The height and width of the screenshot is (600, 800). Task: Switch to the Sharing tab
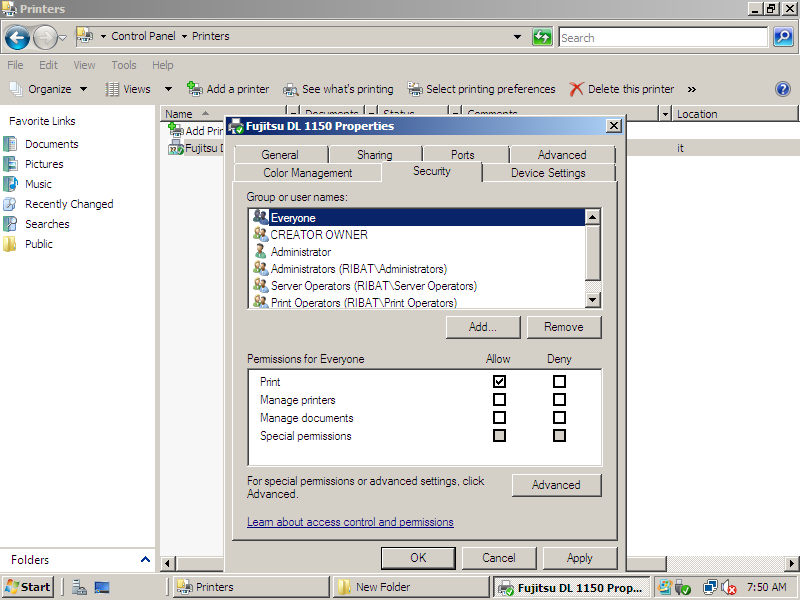click(x=375, y=155)
